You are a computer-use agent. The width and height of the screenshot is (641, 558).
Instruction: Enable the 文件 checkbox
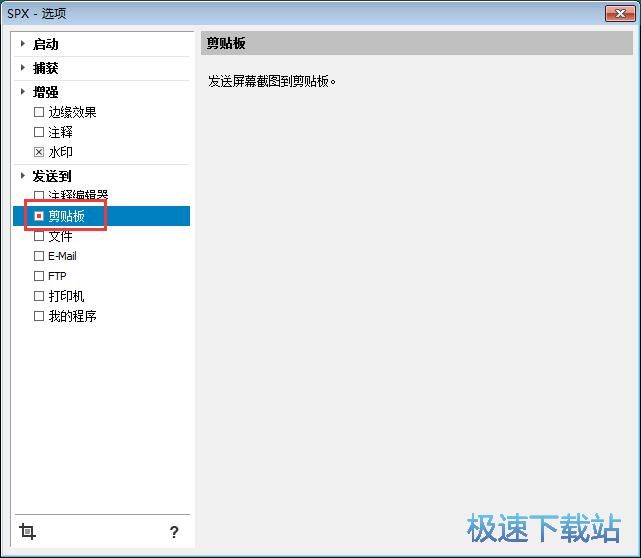39,236
